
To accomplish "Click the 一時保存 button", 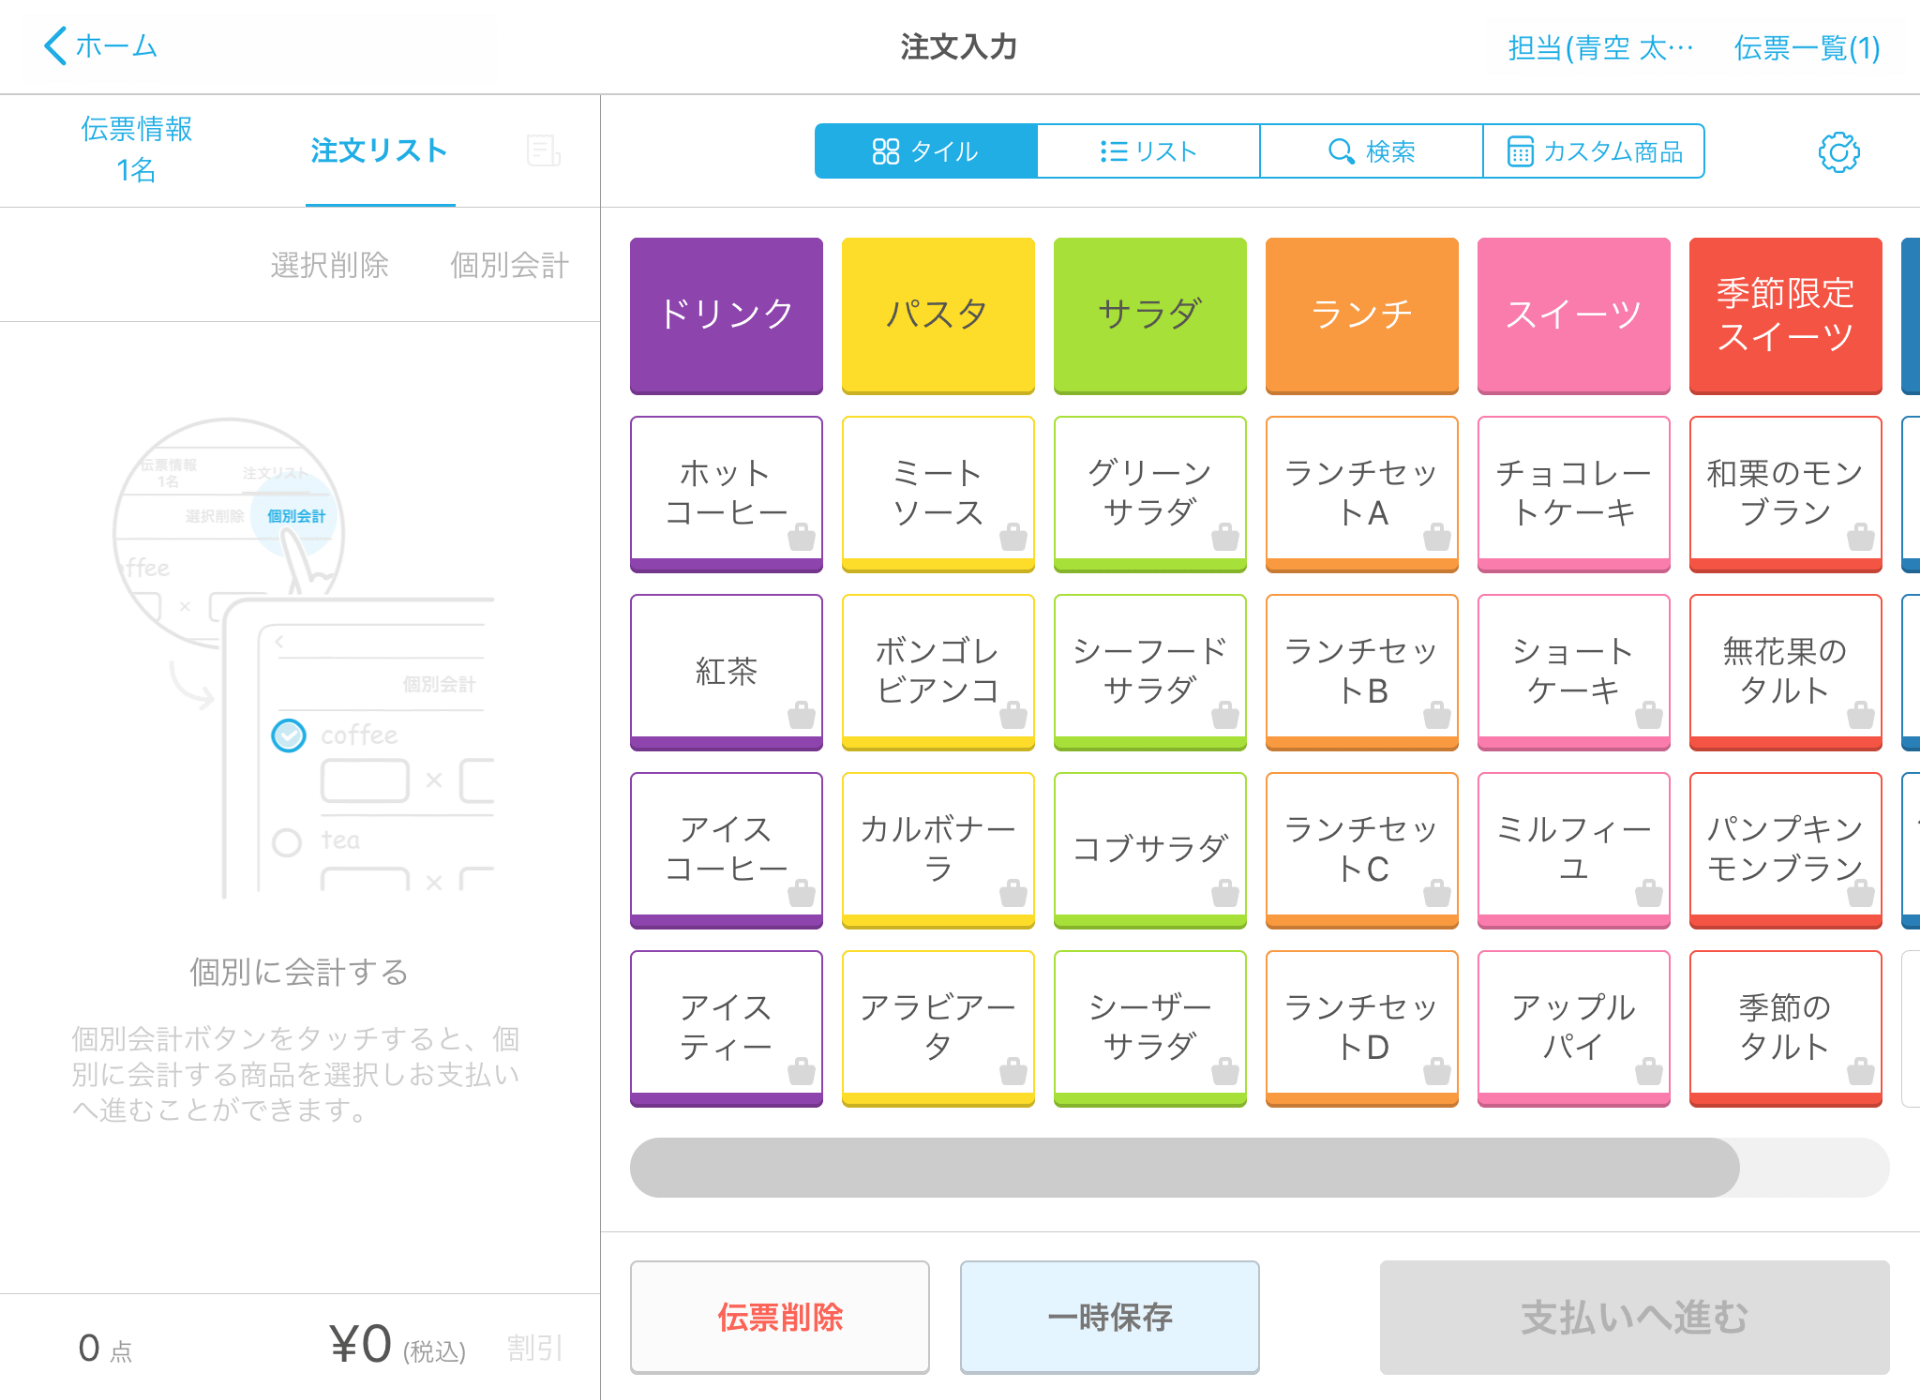I will pyautogui.click(x=1110, y=1317).
